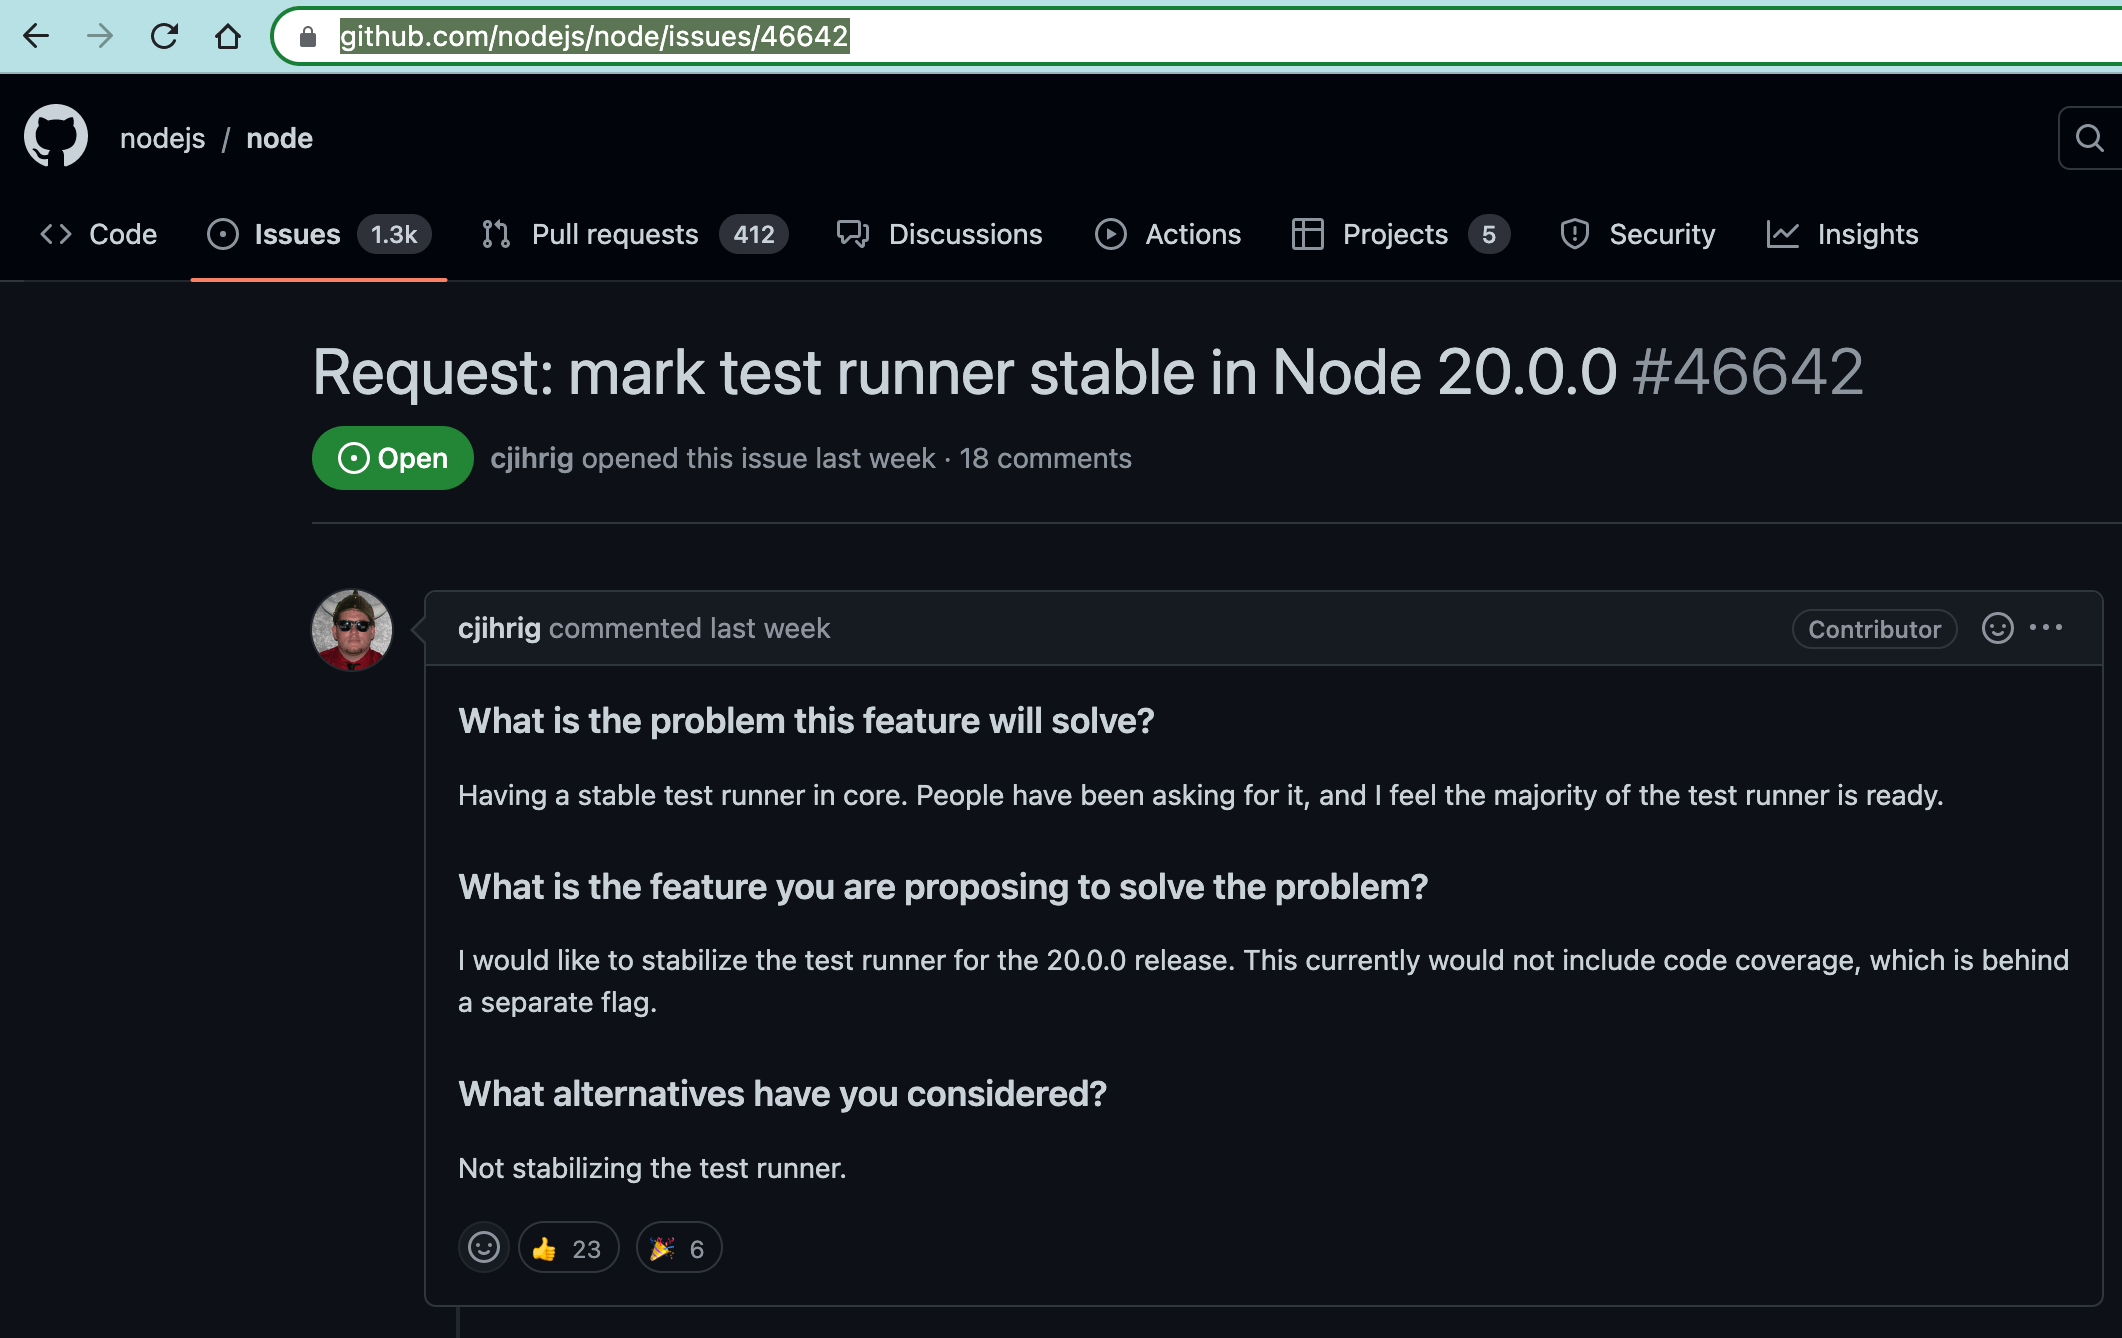Click the cjihrig username link
The image size is (2122, 1338).
tap(498, 628)
